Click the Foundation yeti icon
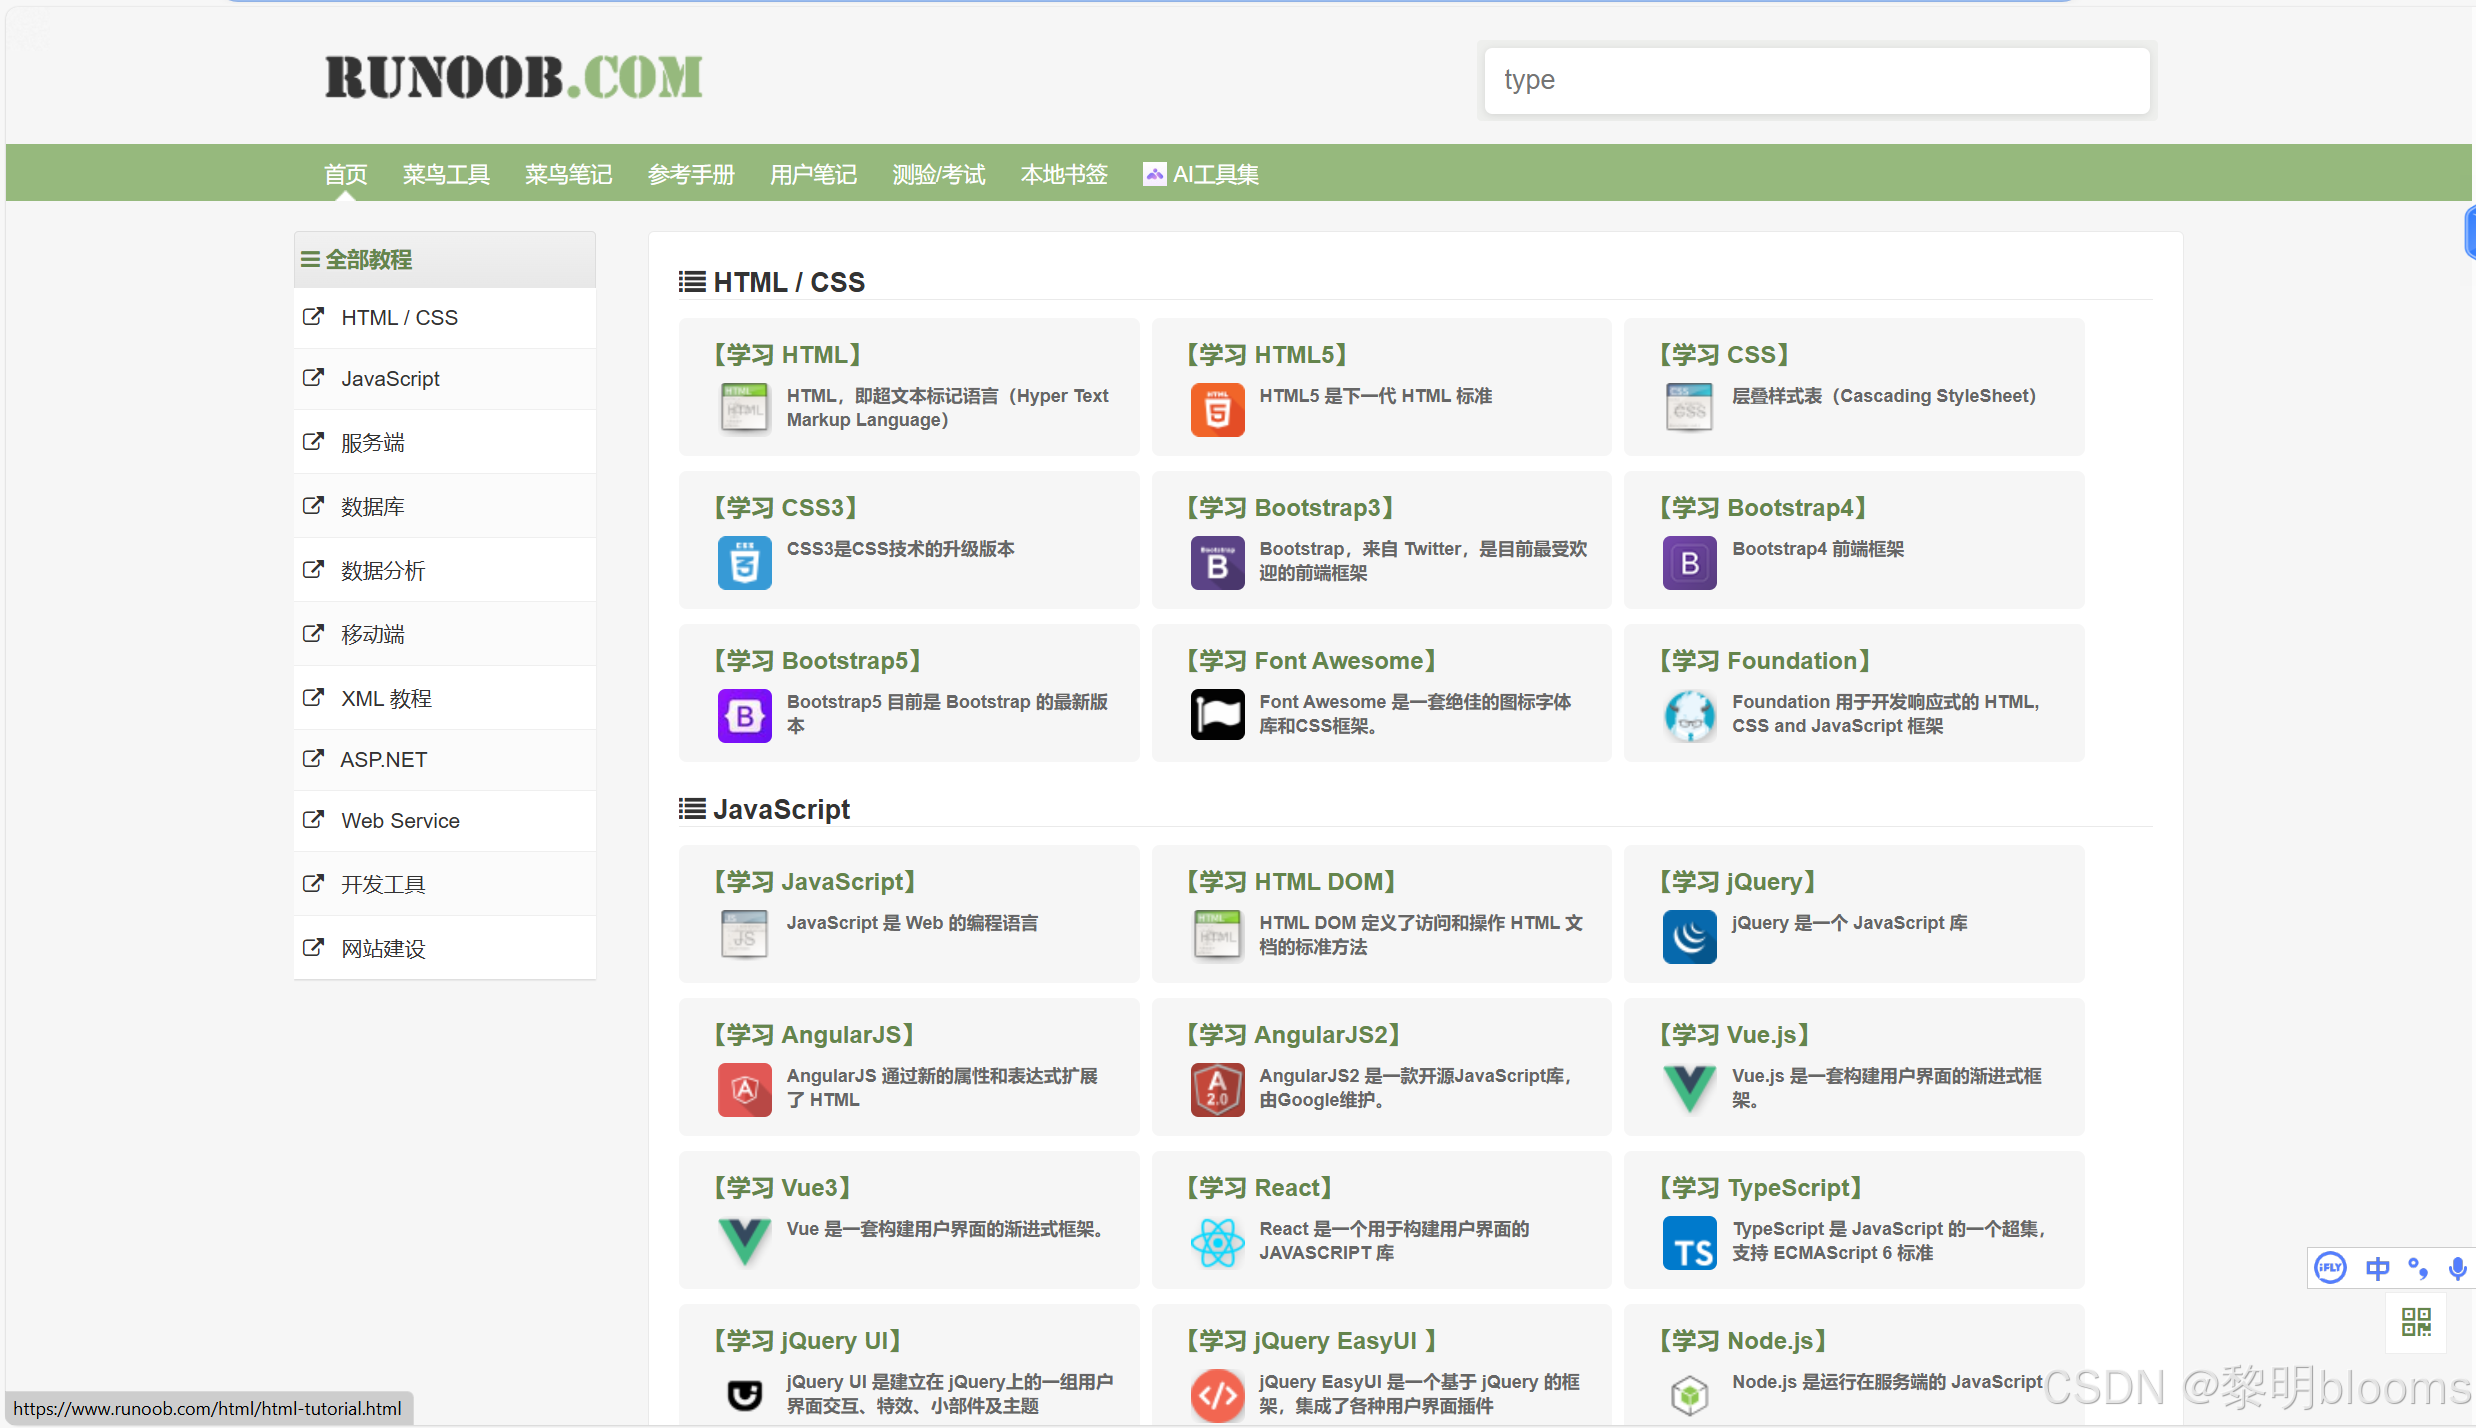Screen dimensions: 2476x1428 [x=1689, y=715]
